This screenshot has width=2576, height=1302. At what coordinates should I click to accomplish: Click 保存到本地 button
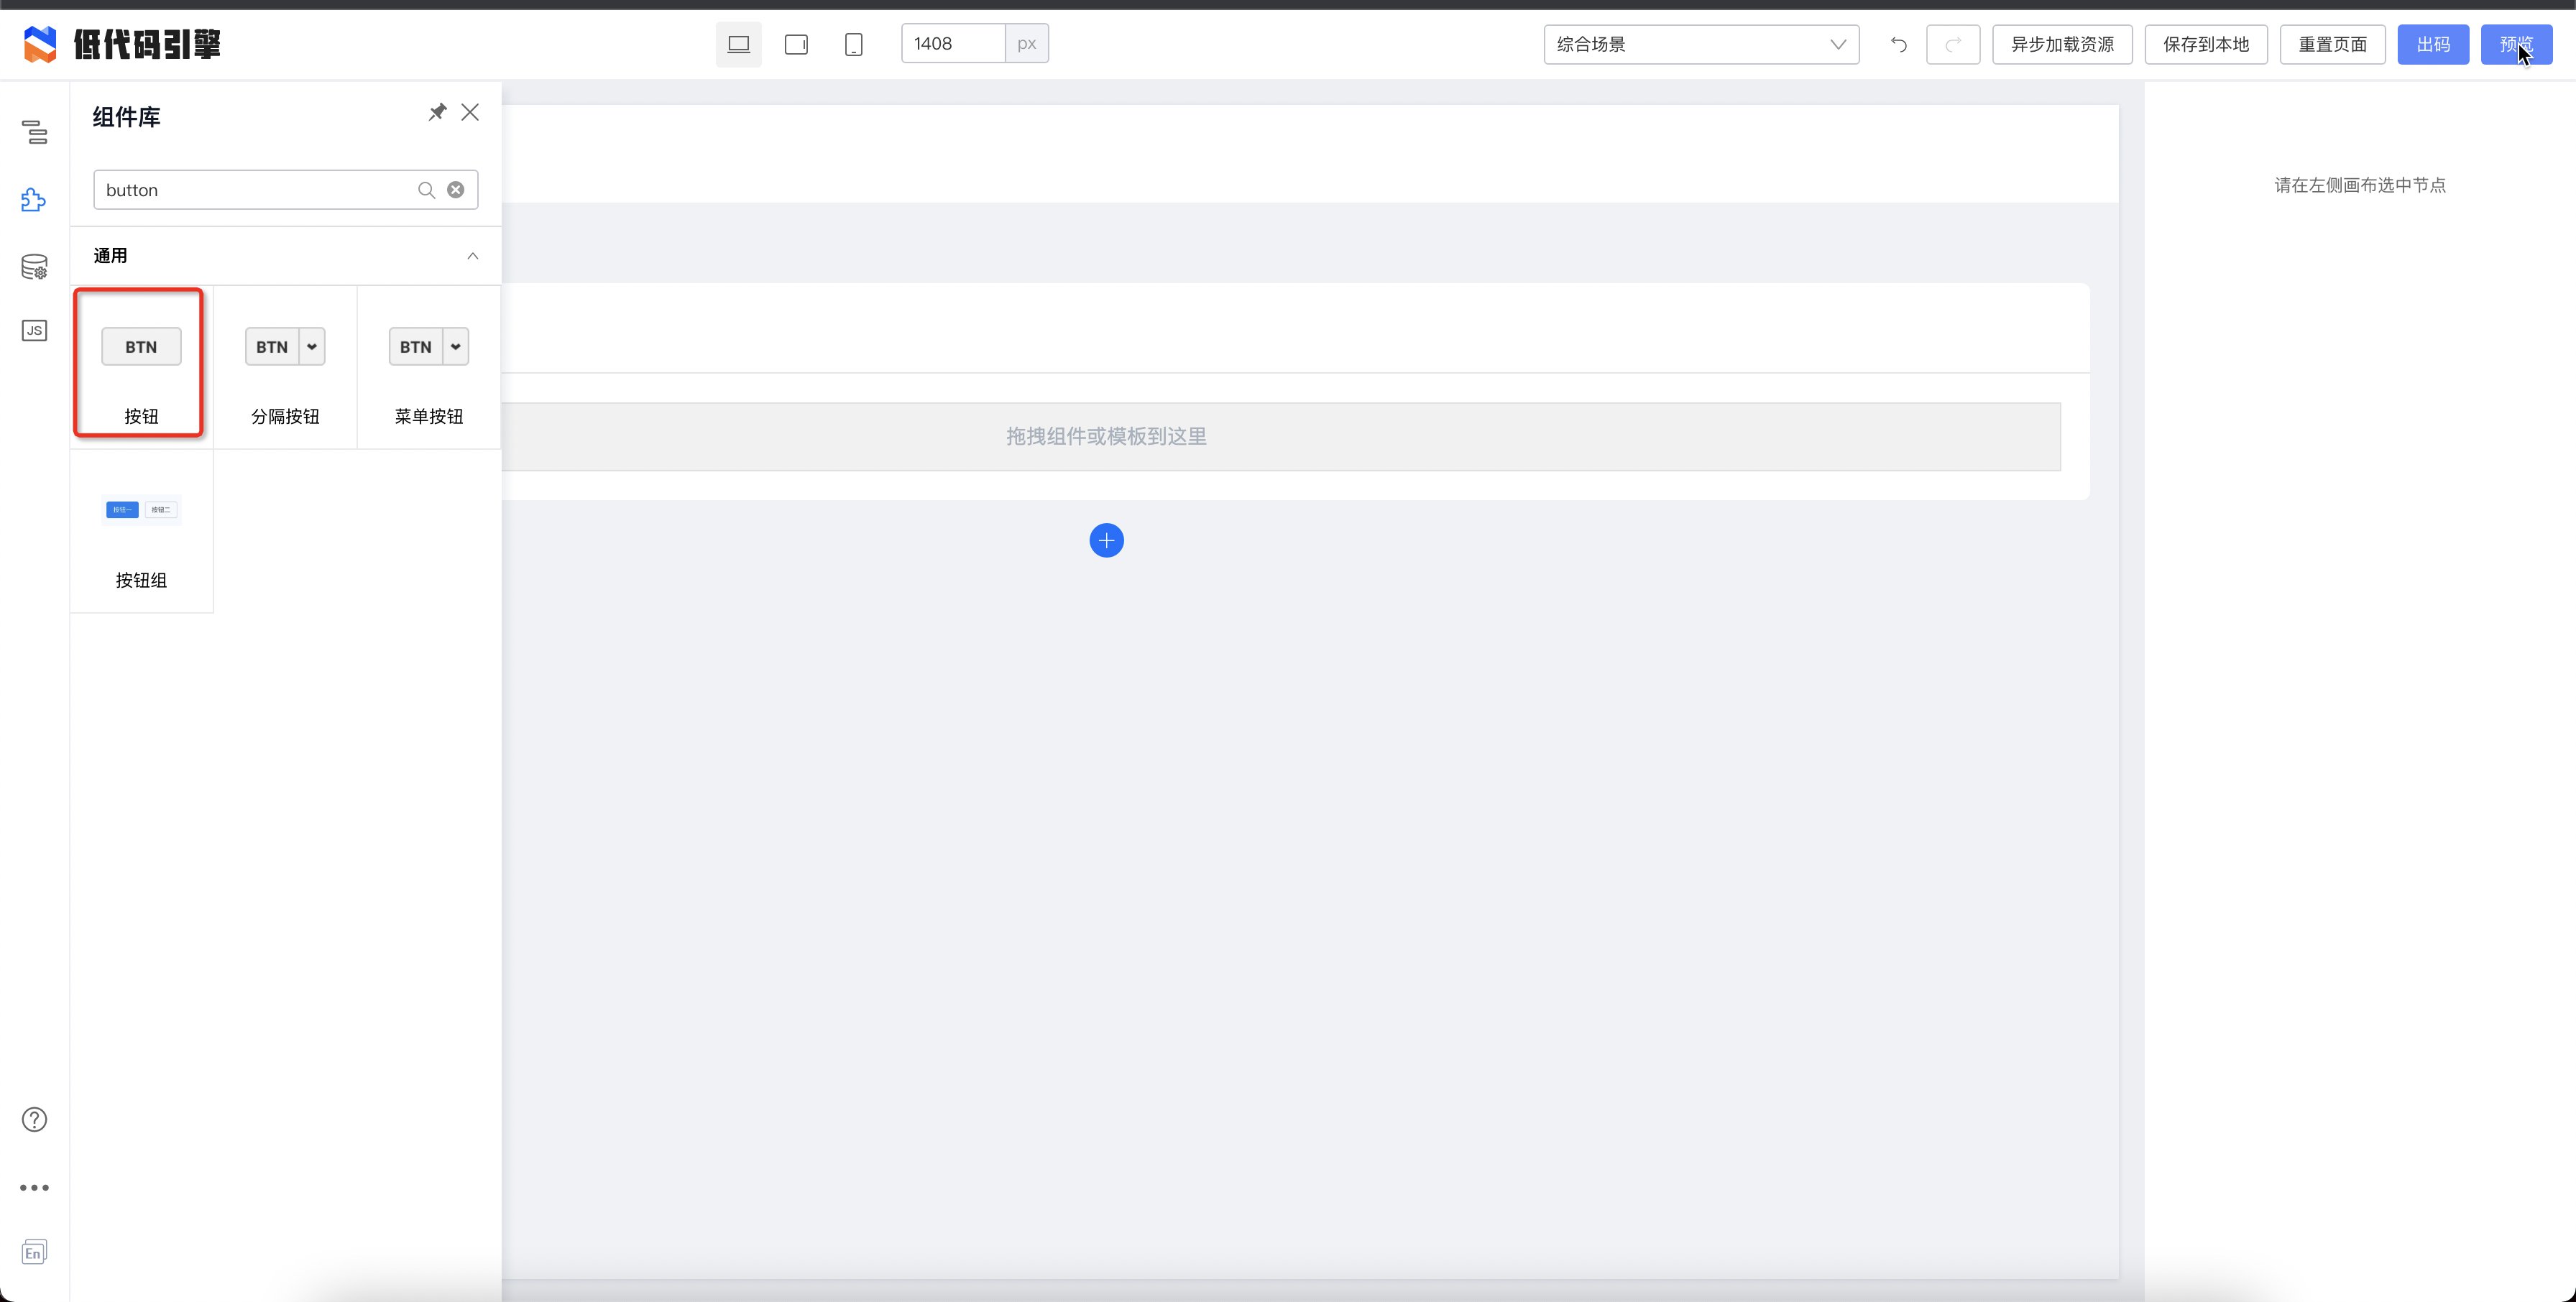(2205, 44)
